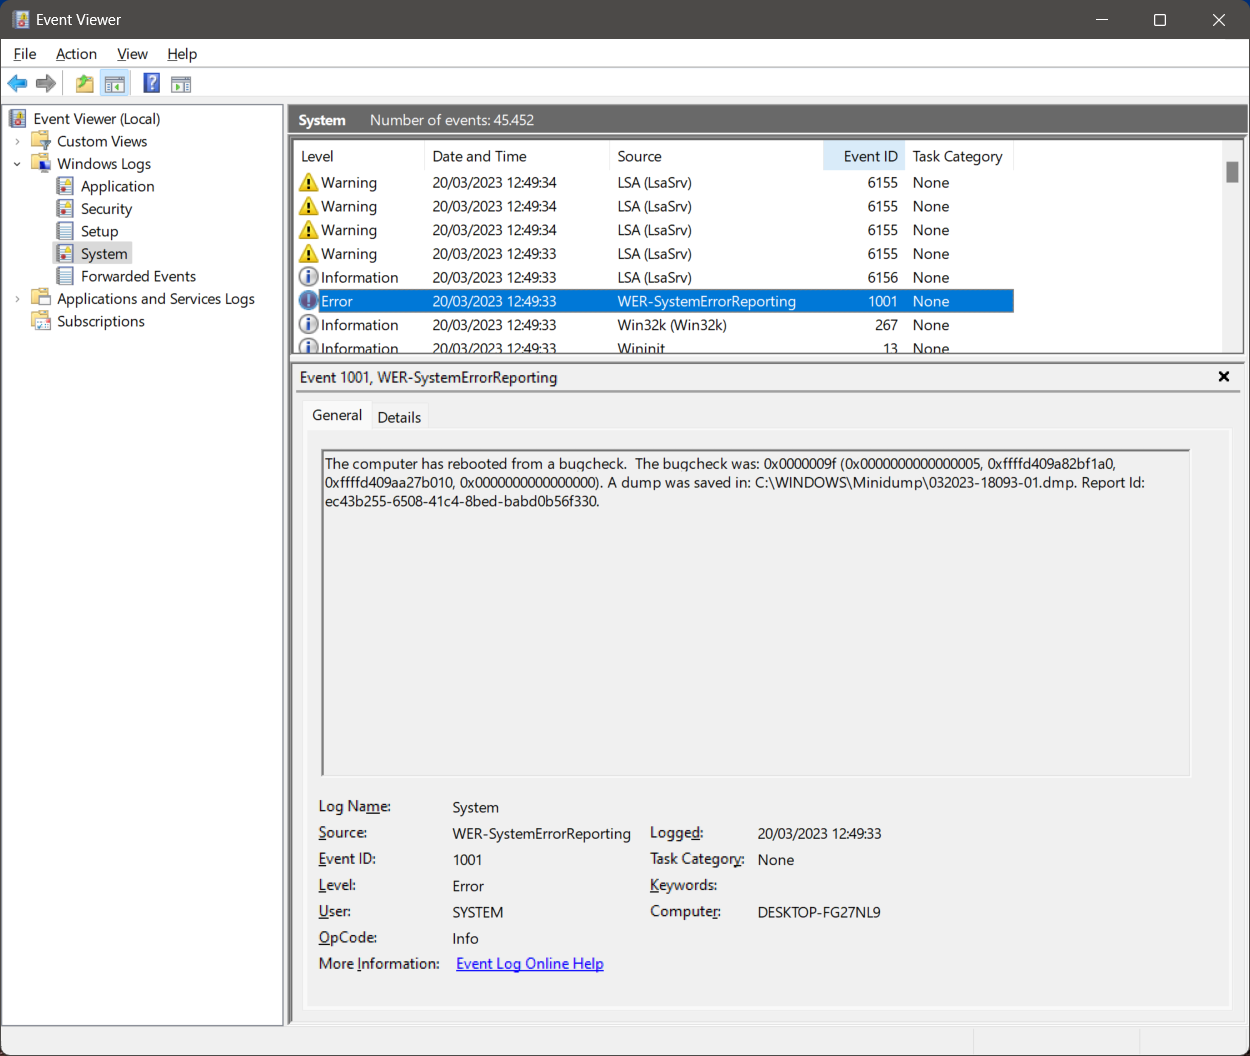Click info icon of Win32k event row
This screenshot has height=1056, width=1250.
[x=309, y=325]
